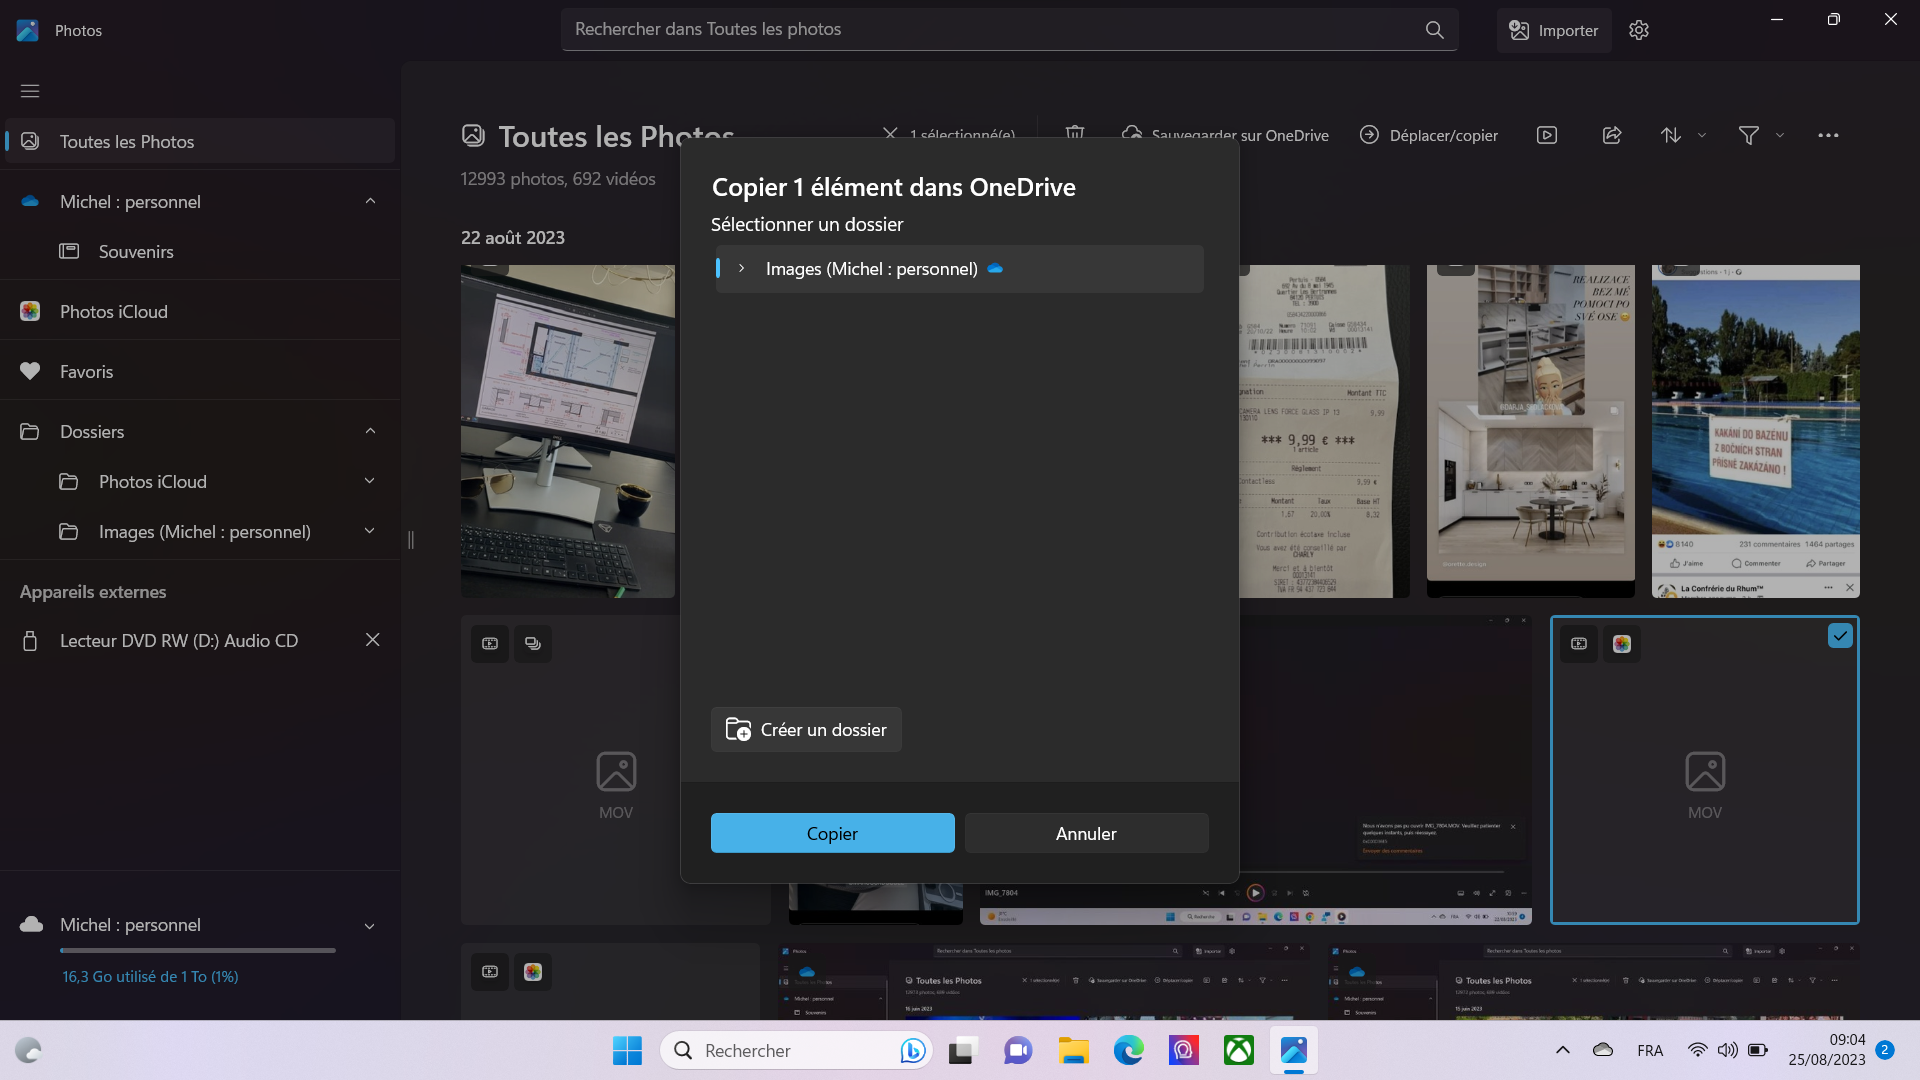Open the settings gear icon
The image size is (1920, 1080).
click(1638, 30)
